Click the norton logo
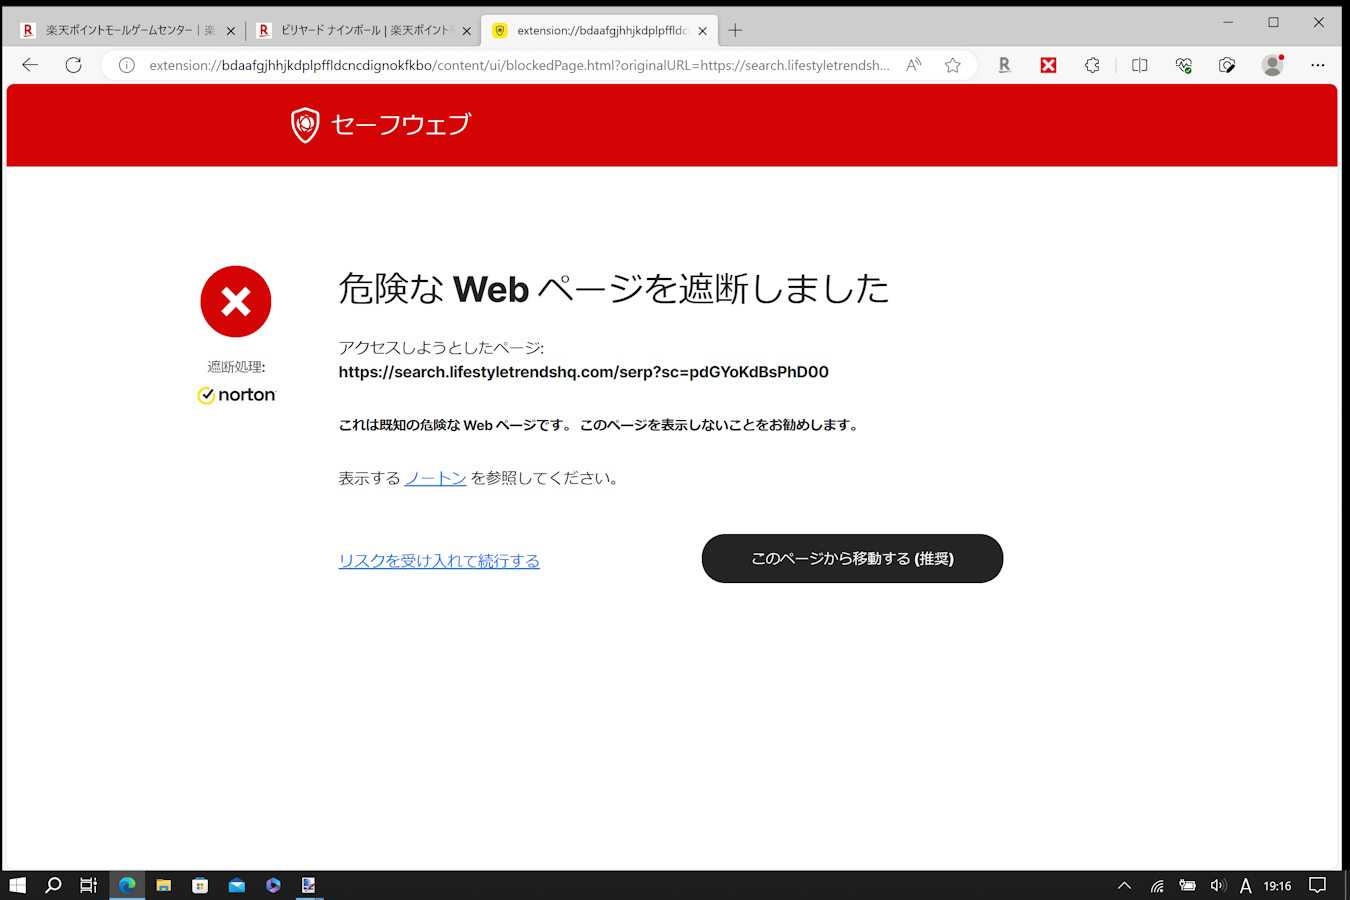Viewport: 1350px width, 900px height. [x=237, y=395]
